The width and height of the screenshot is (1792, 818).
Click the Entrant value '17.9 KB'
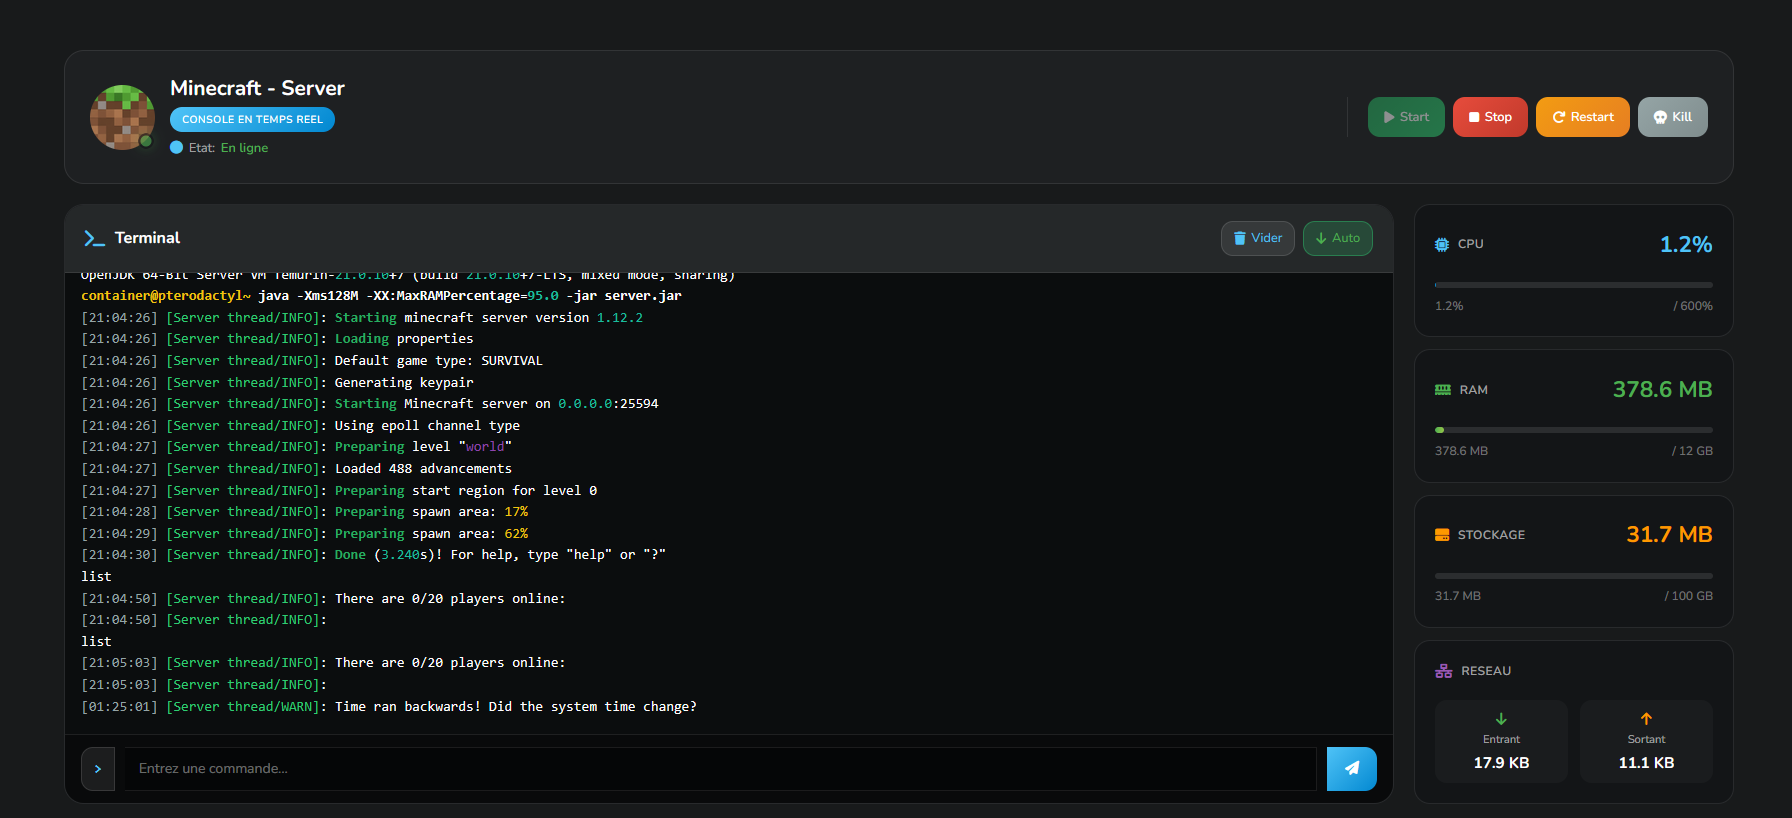(1501, 763)
